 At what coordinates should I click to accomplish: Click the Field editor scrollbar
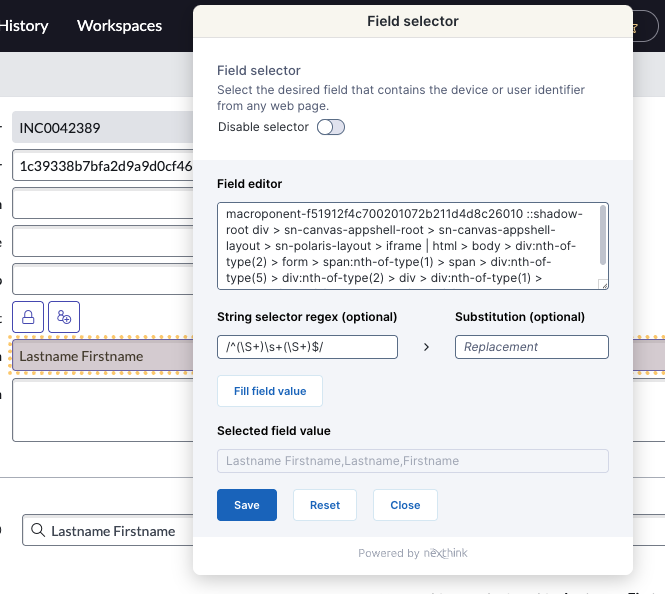pos(603,235)
